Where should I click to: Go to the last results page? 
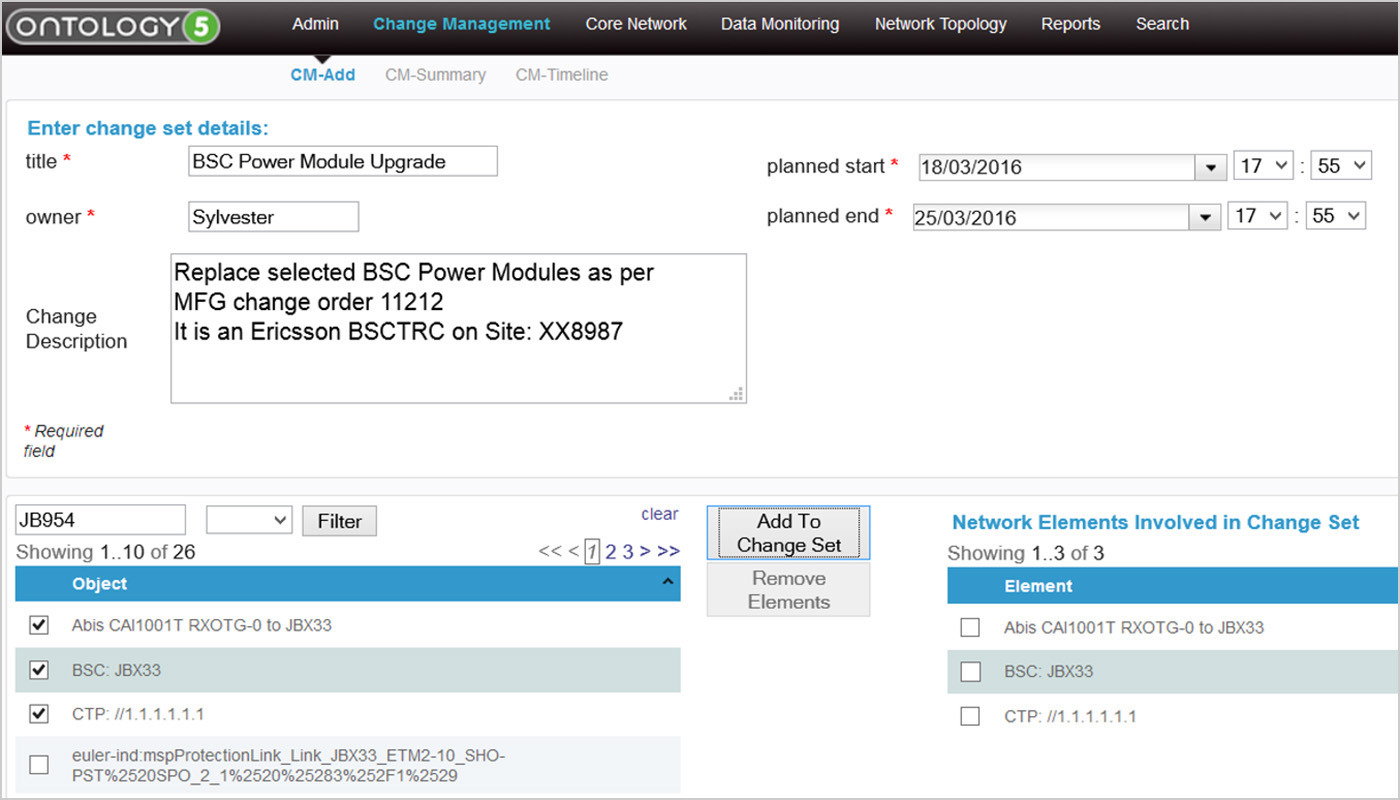669,551
